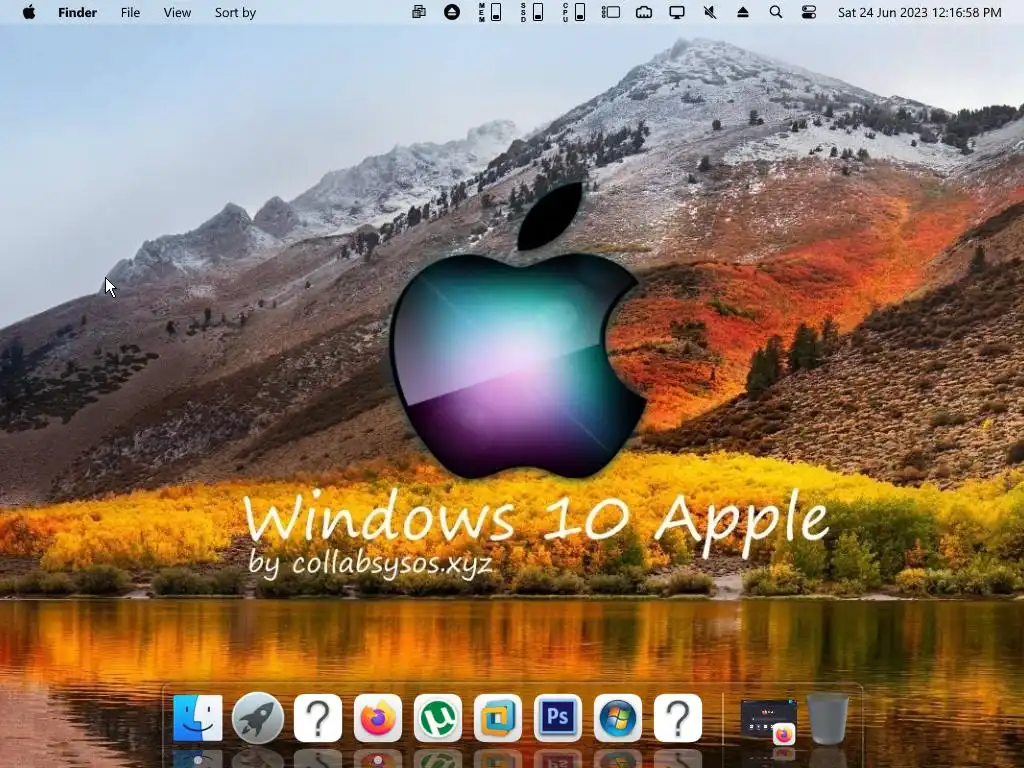Open the View menu

coord(177,12)
